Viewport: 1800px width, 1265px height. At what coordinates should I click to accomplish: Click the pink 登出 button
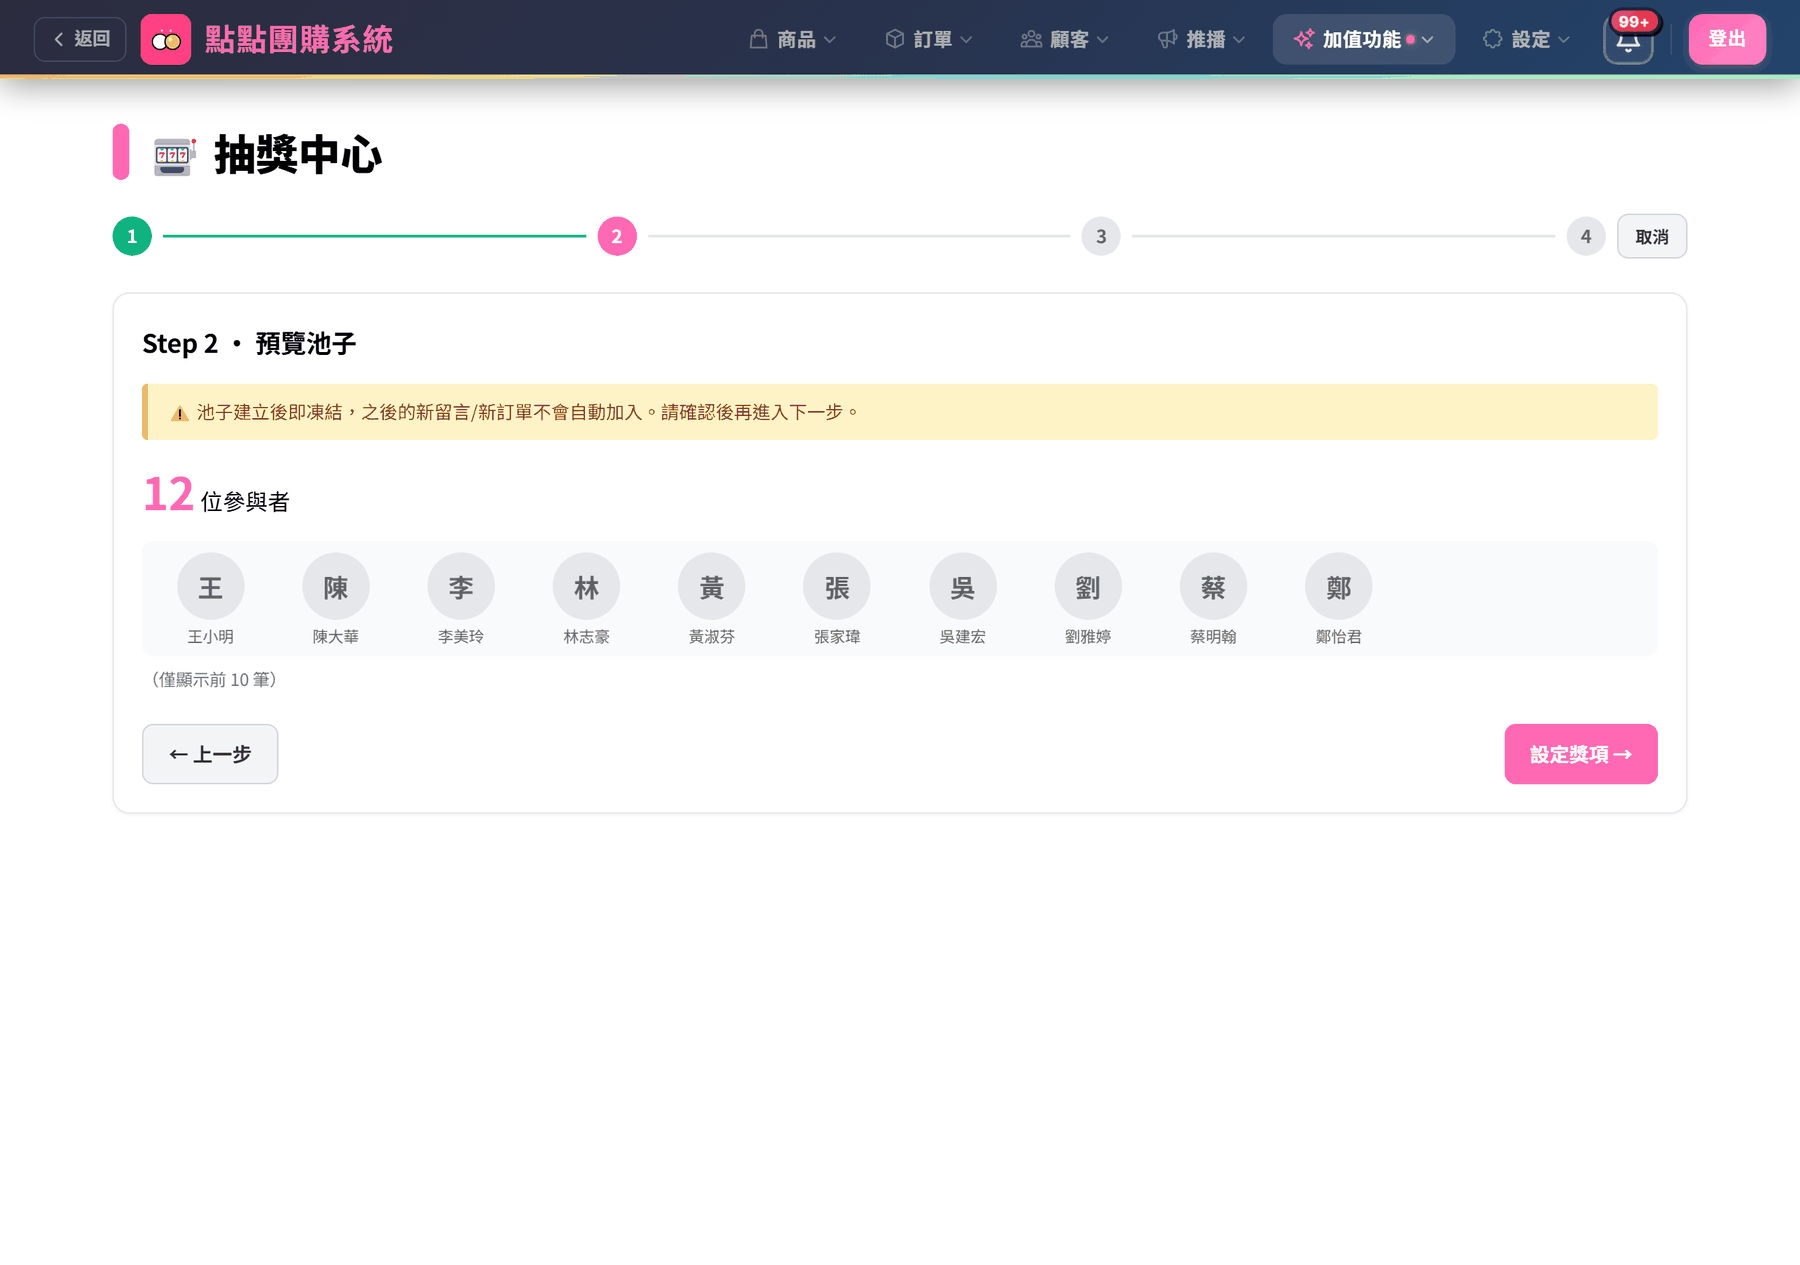1727,40
